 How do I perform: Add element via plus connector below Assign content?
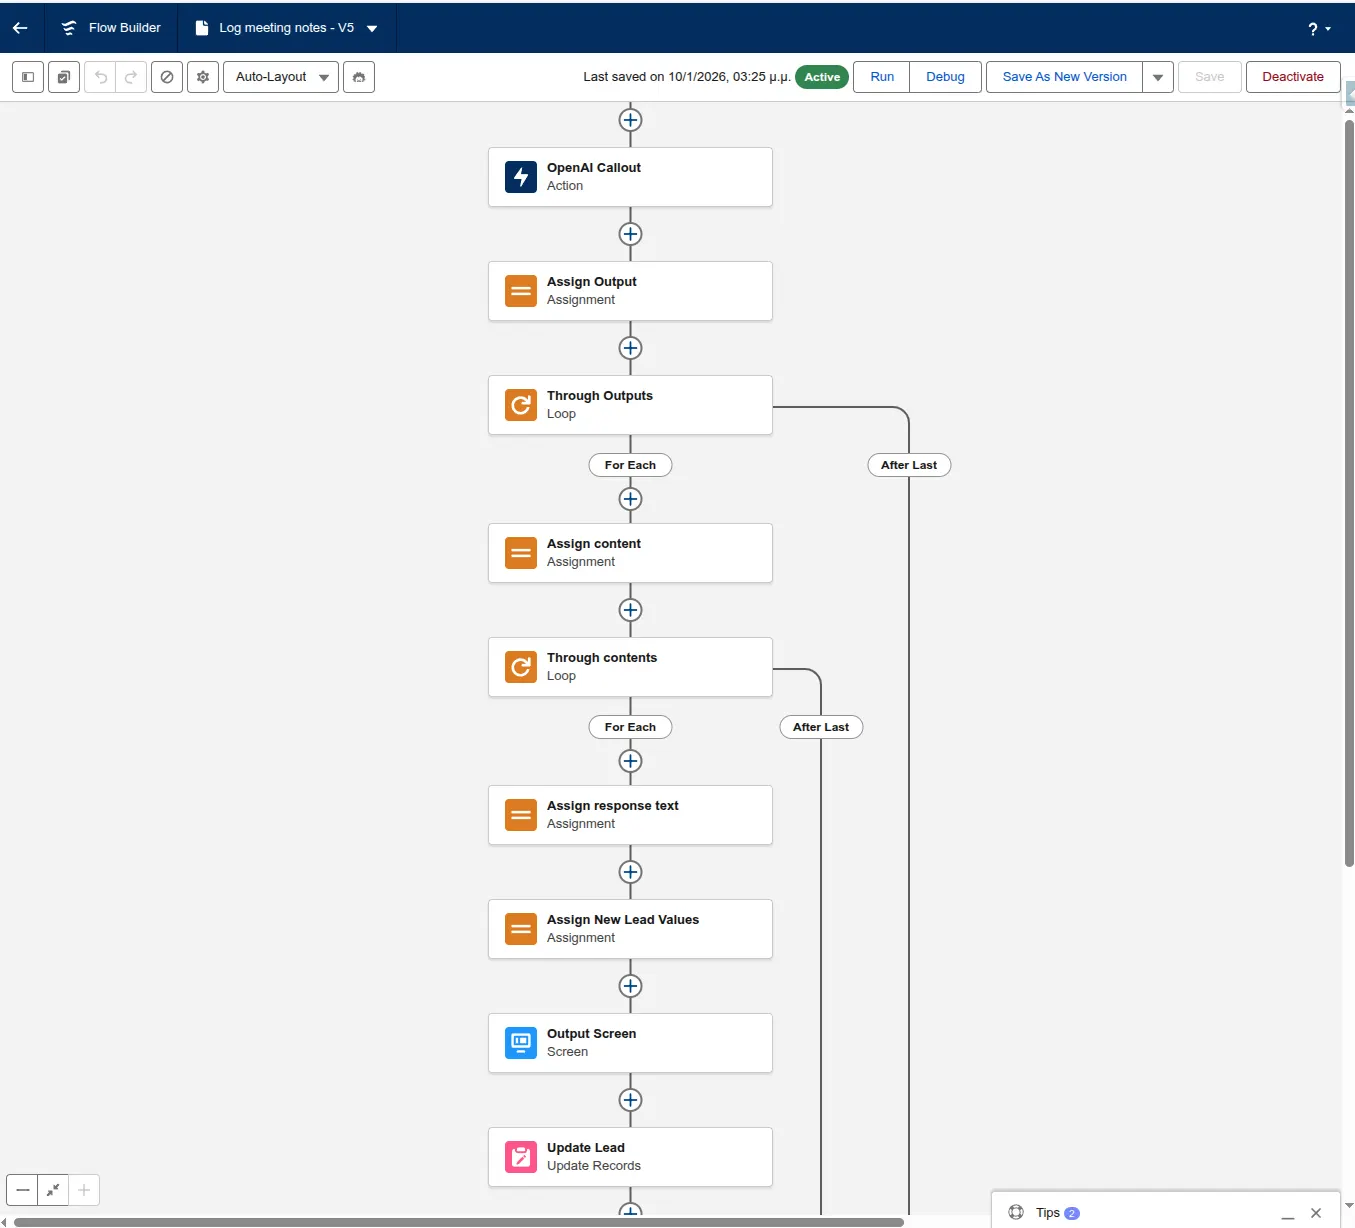pyautogui.click(x=630, y=610)
